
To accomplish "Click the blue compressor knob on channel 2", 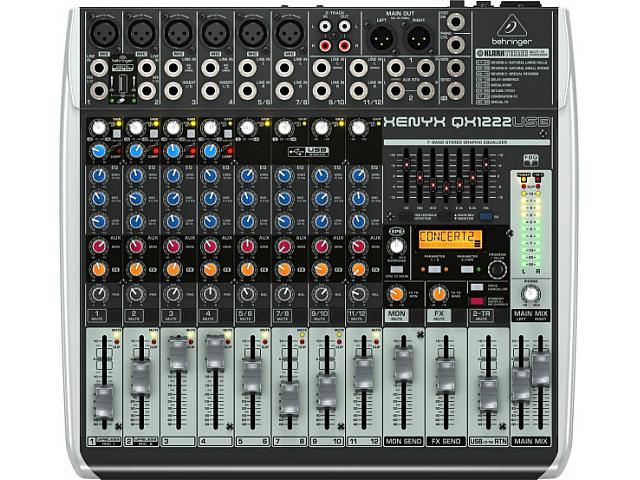I will [136, 150].
